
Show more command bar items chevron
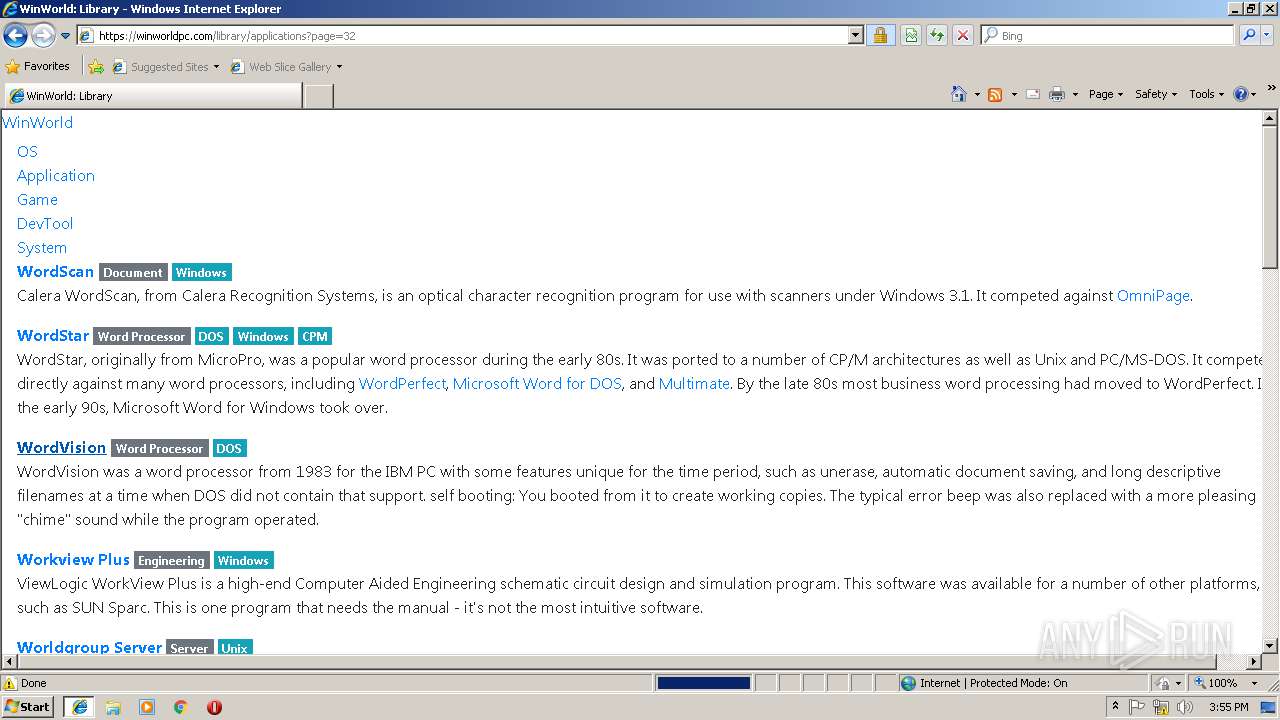(1271, 89)
